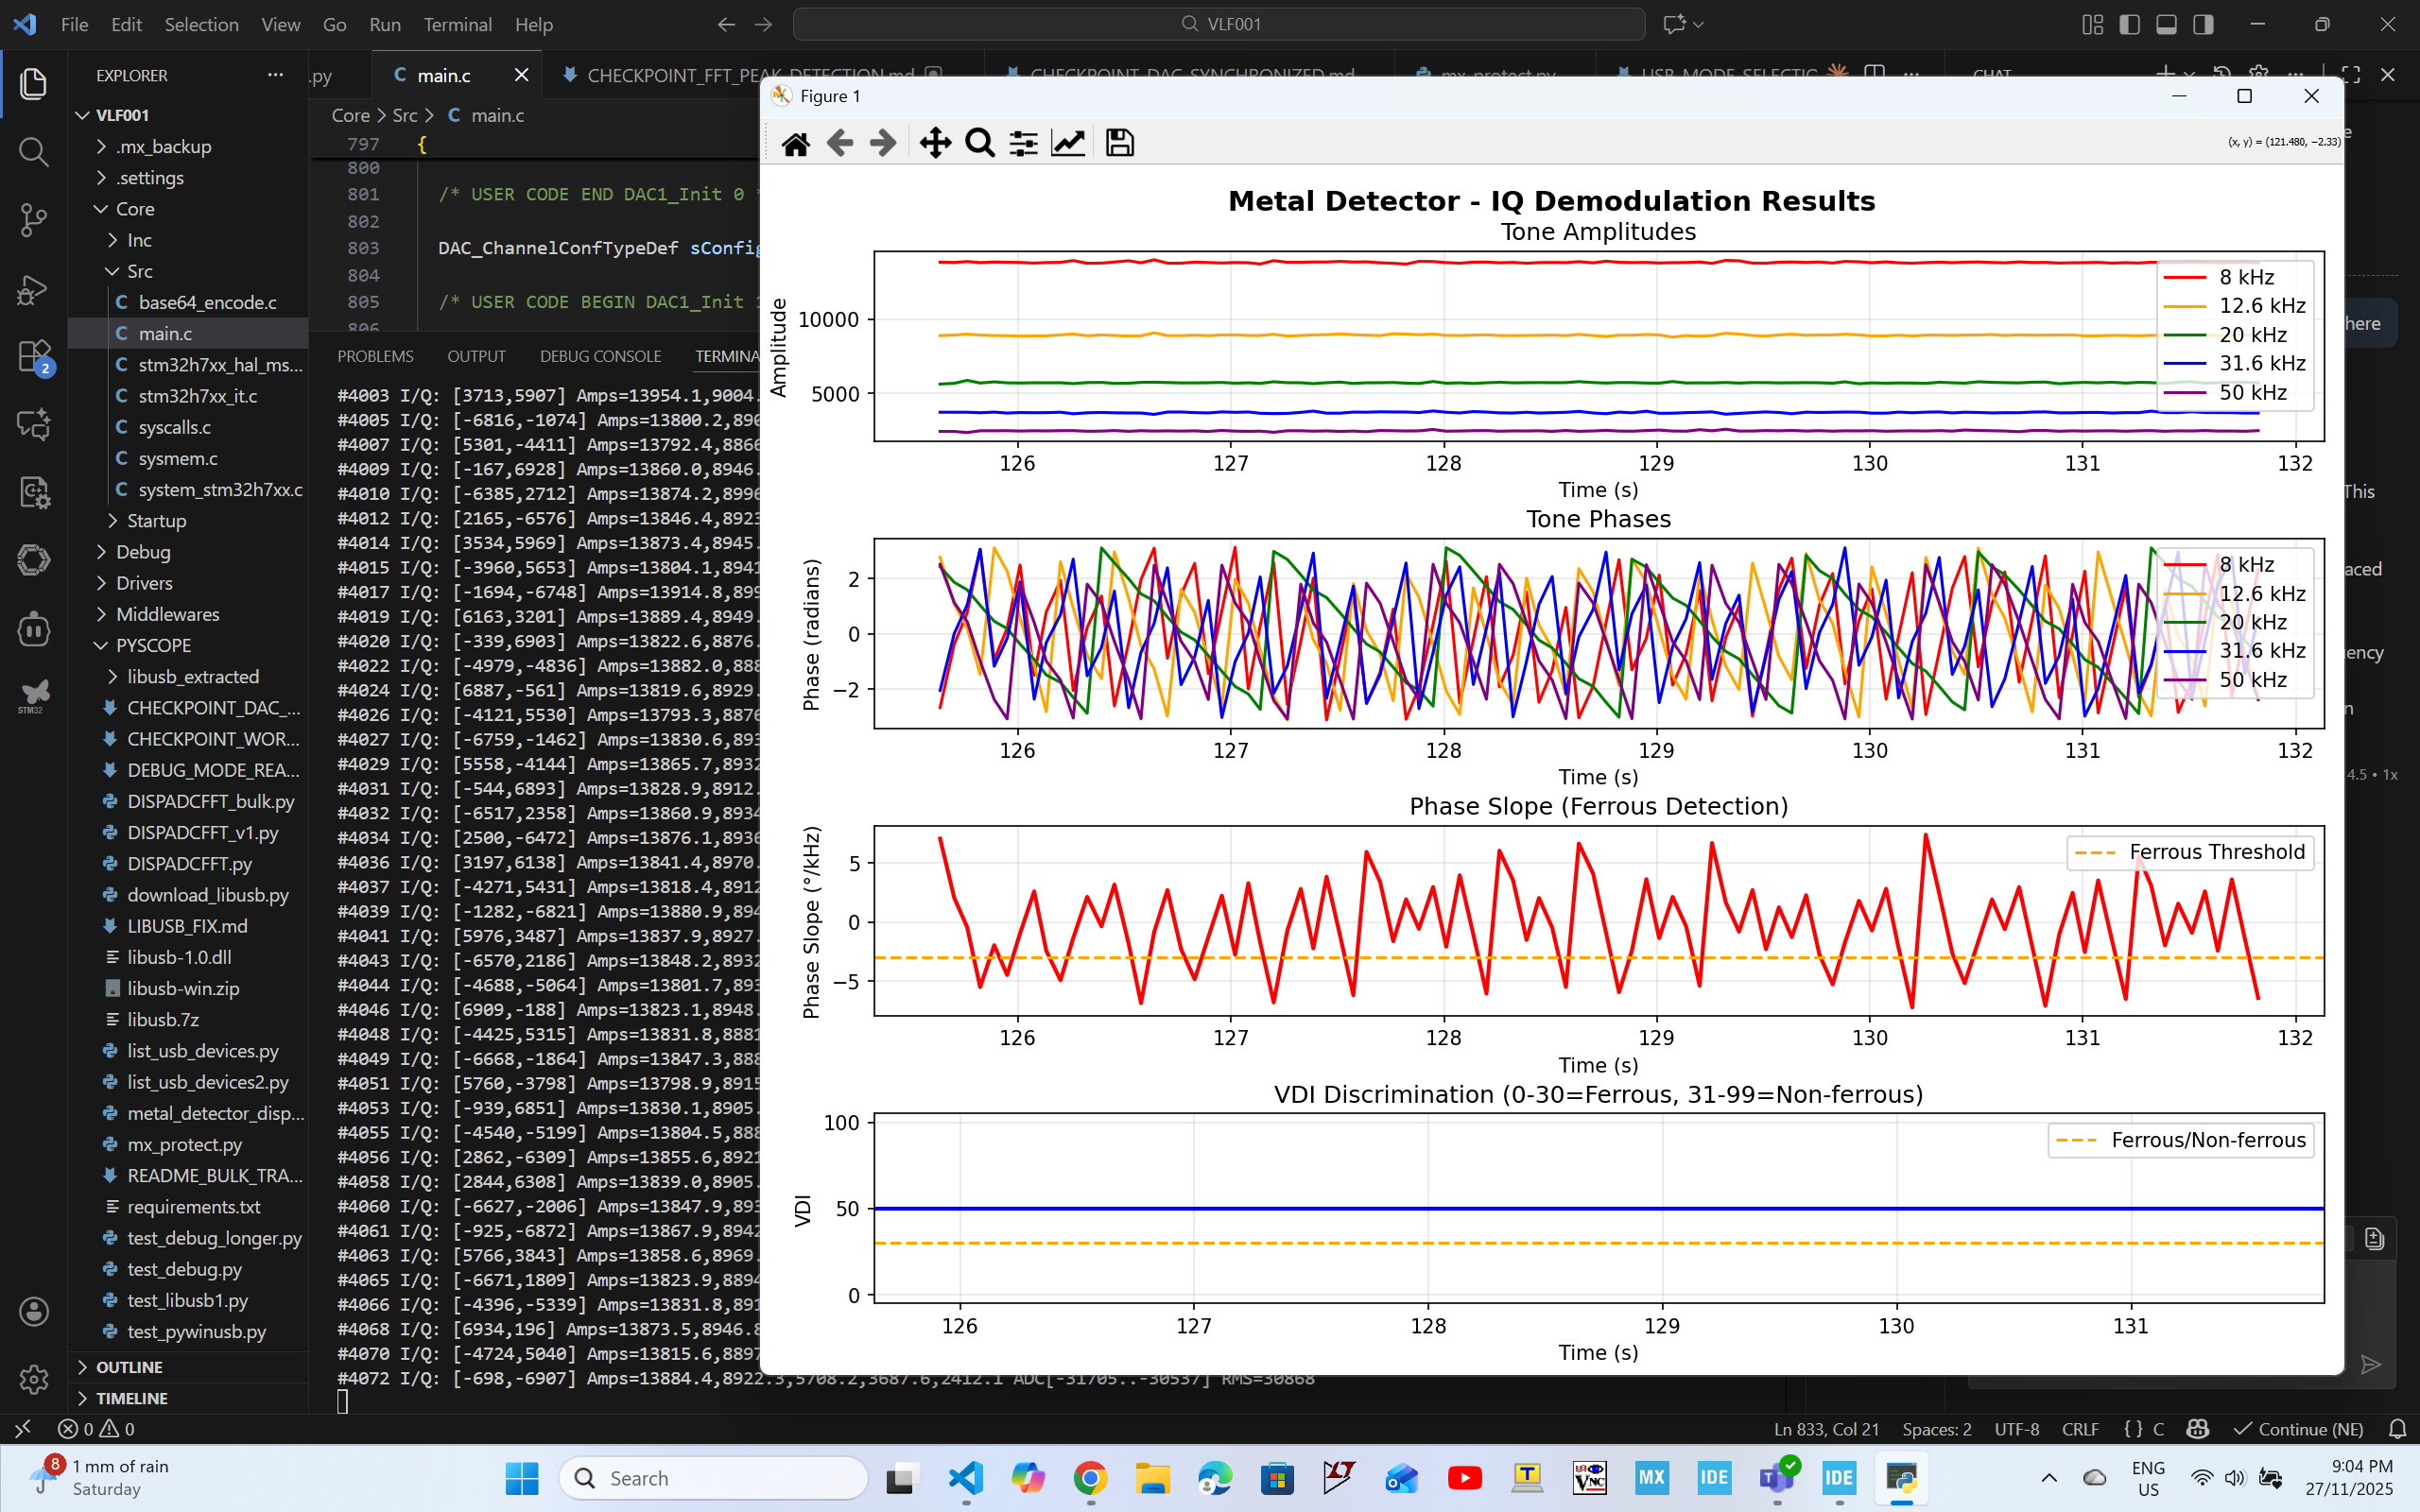Open Source Control view in activity bar
2420x1512 pixels.
point(33,220)
